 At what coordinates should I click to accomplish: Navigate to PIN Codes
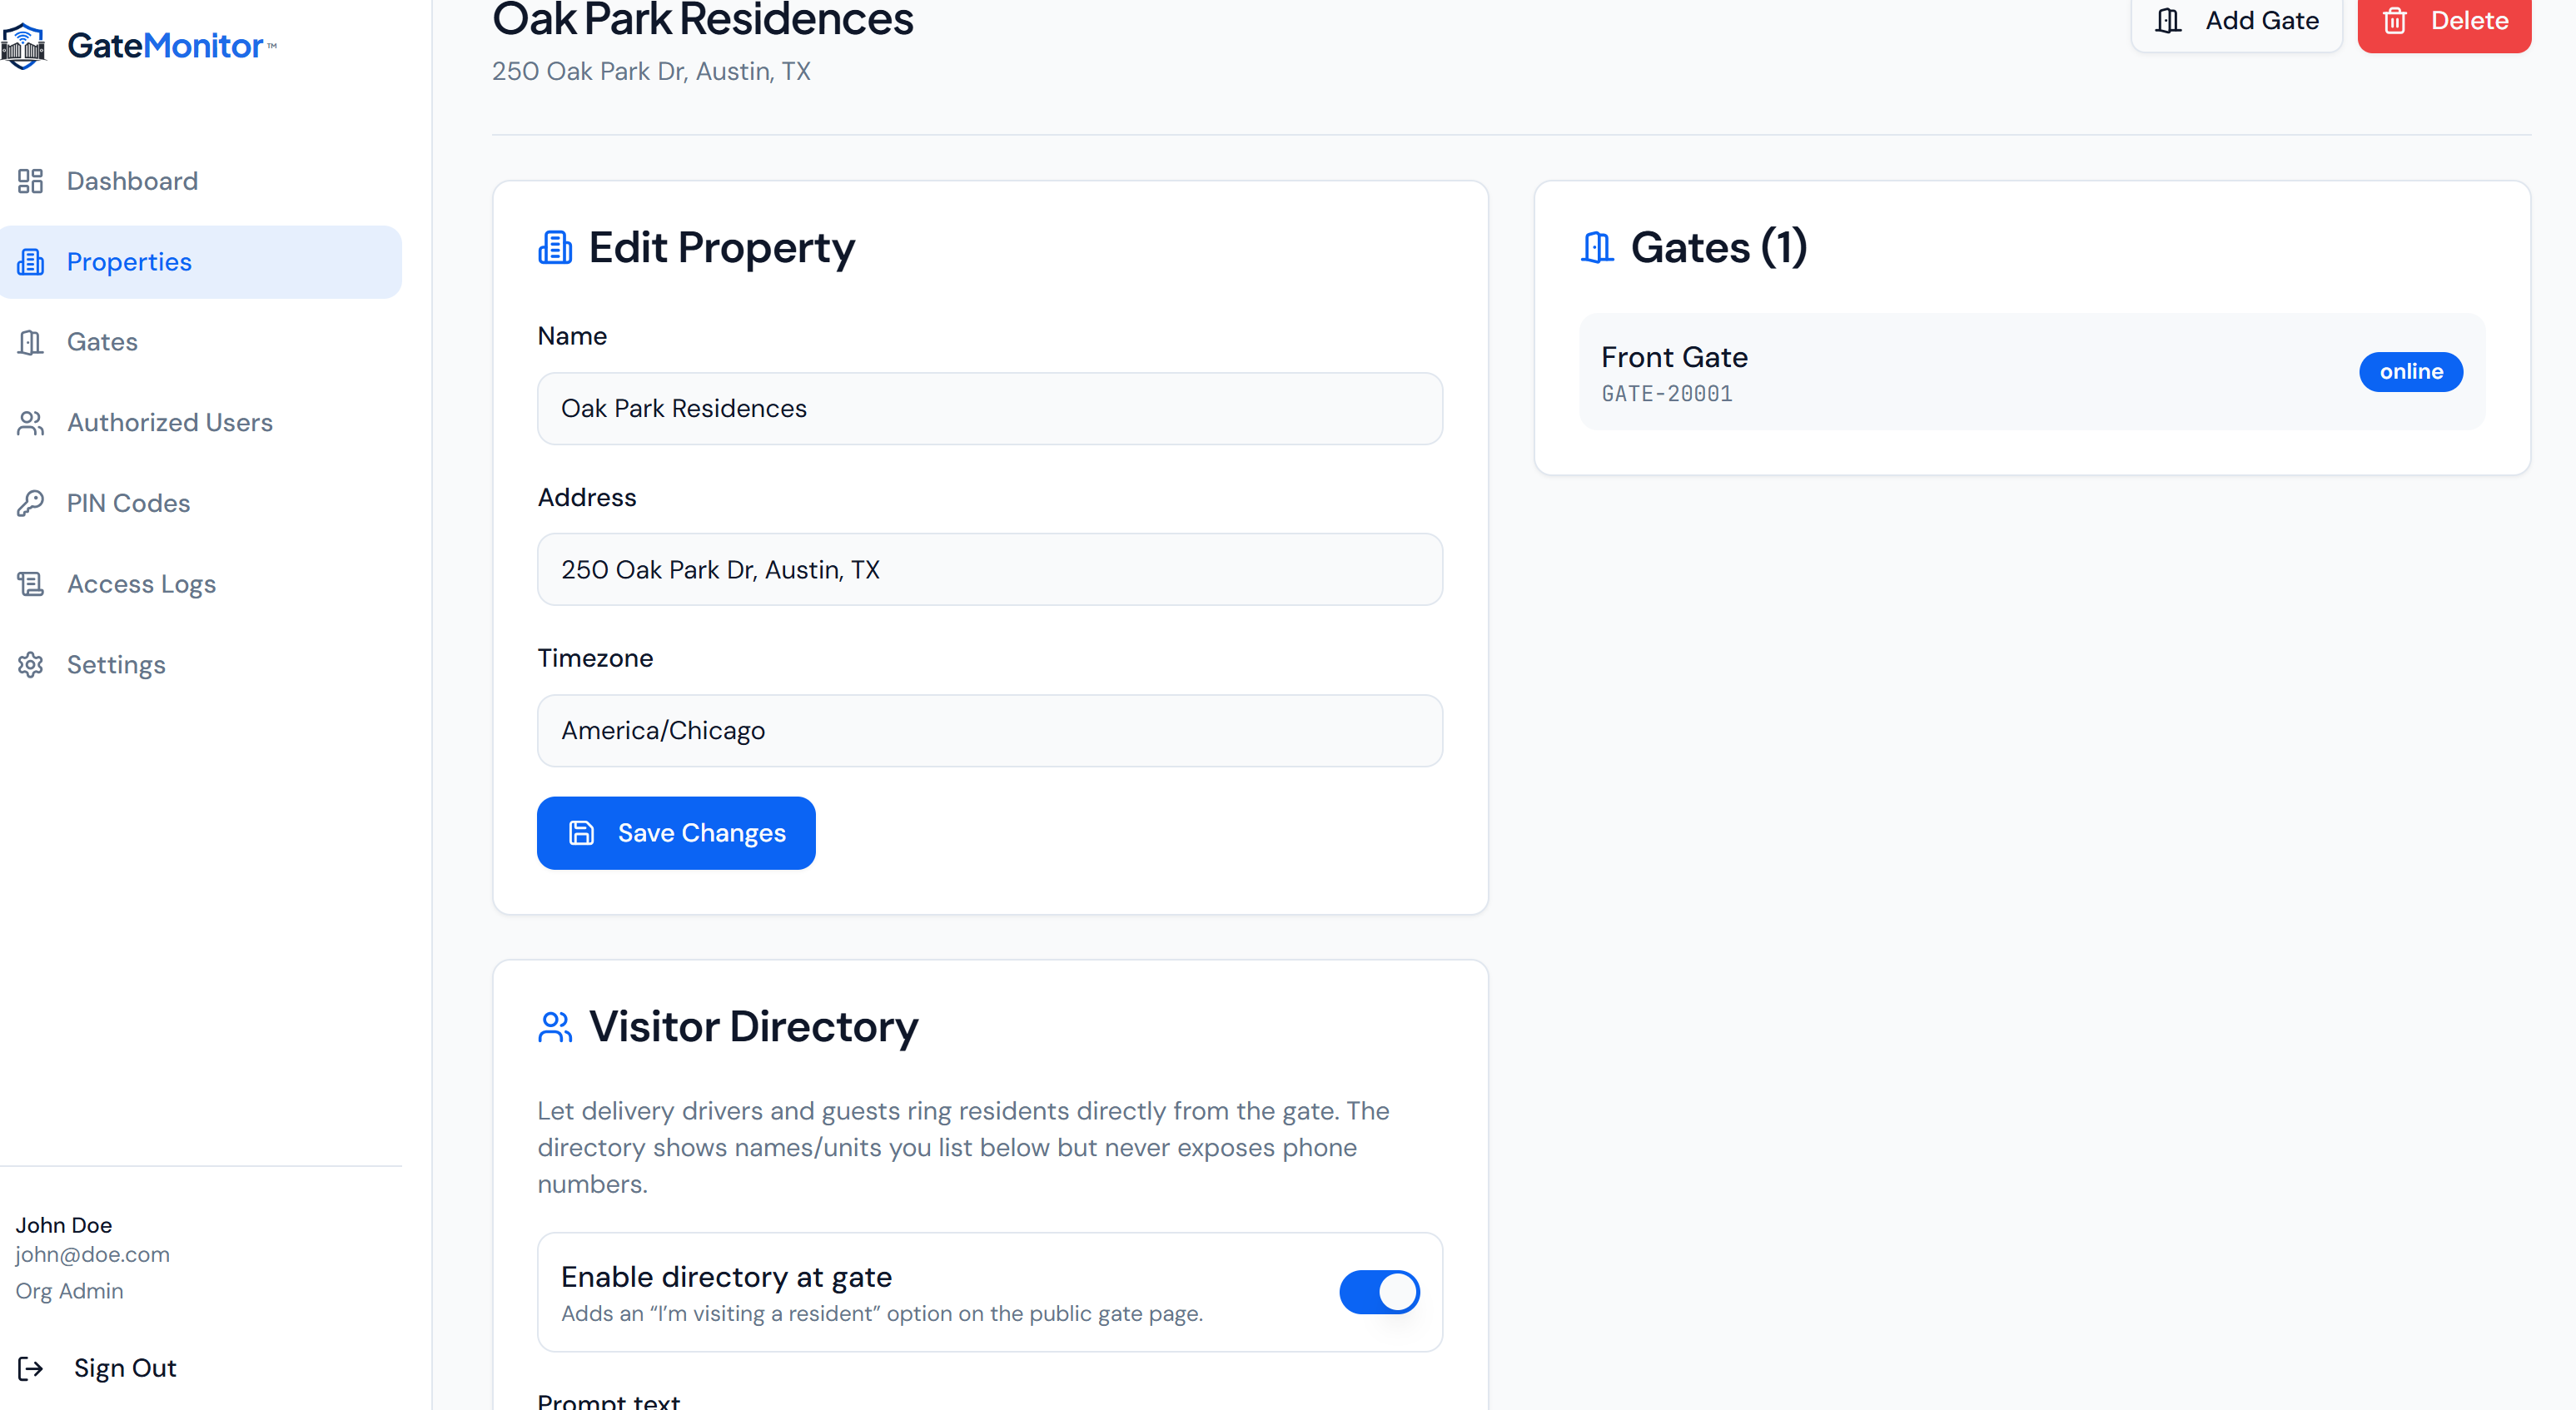click(201, 503)
